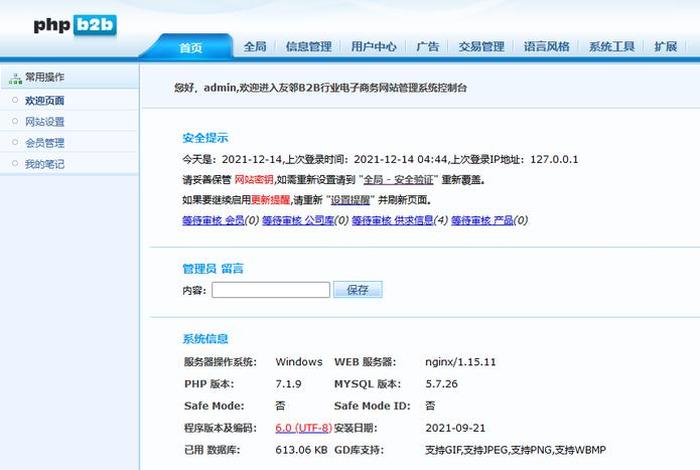The width and height of the screenshot is (700, 470).
Task: Select the 广告 tab
Action: coord(427,46)
